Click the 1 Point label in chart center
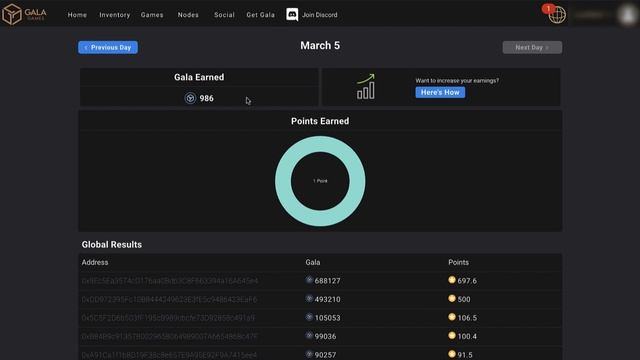The width and height of the screenshot is (640, 360). 320,181
